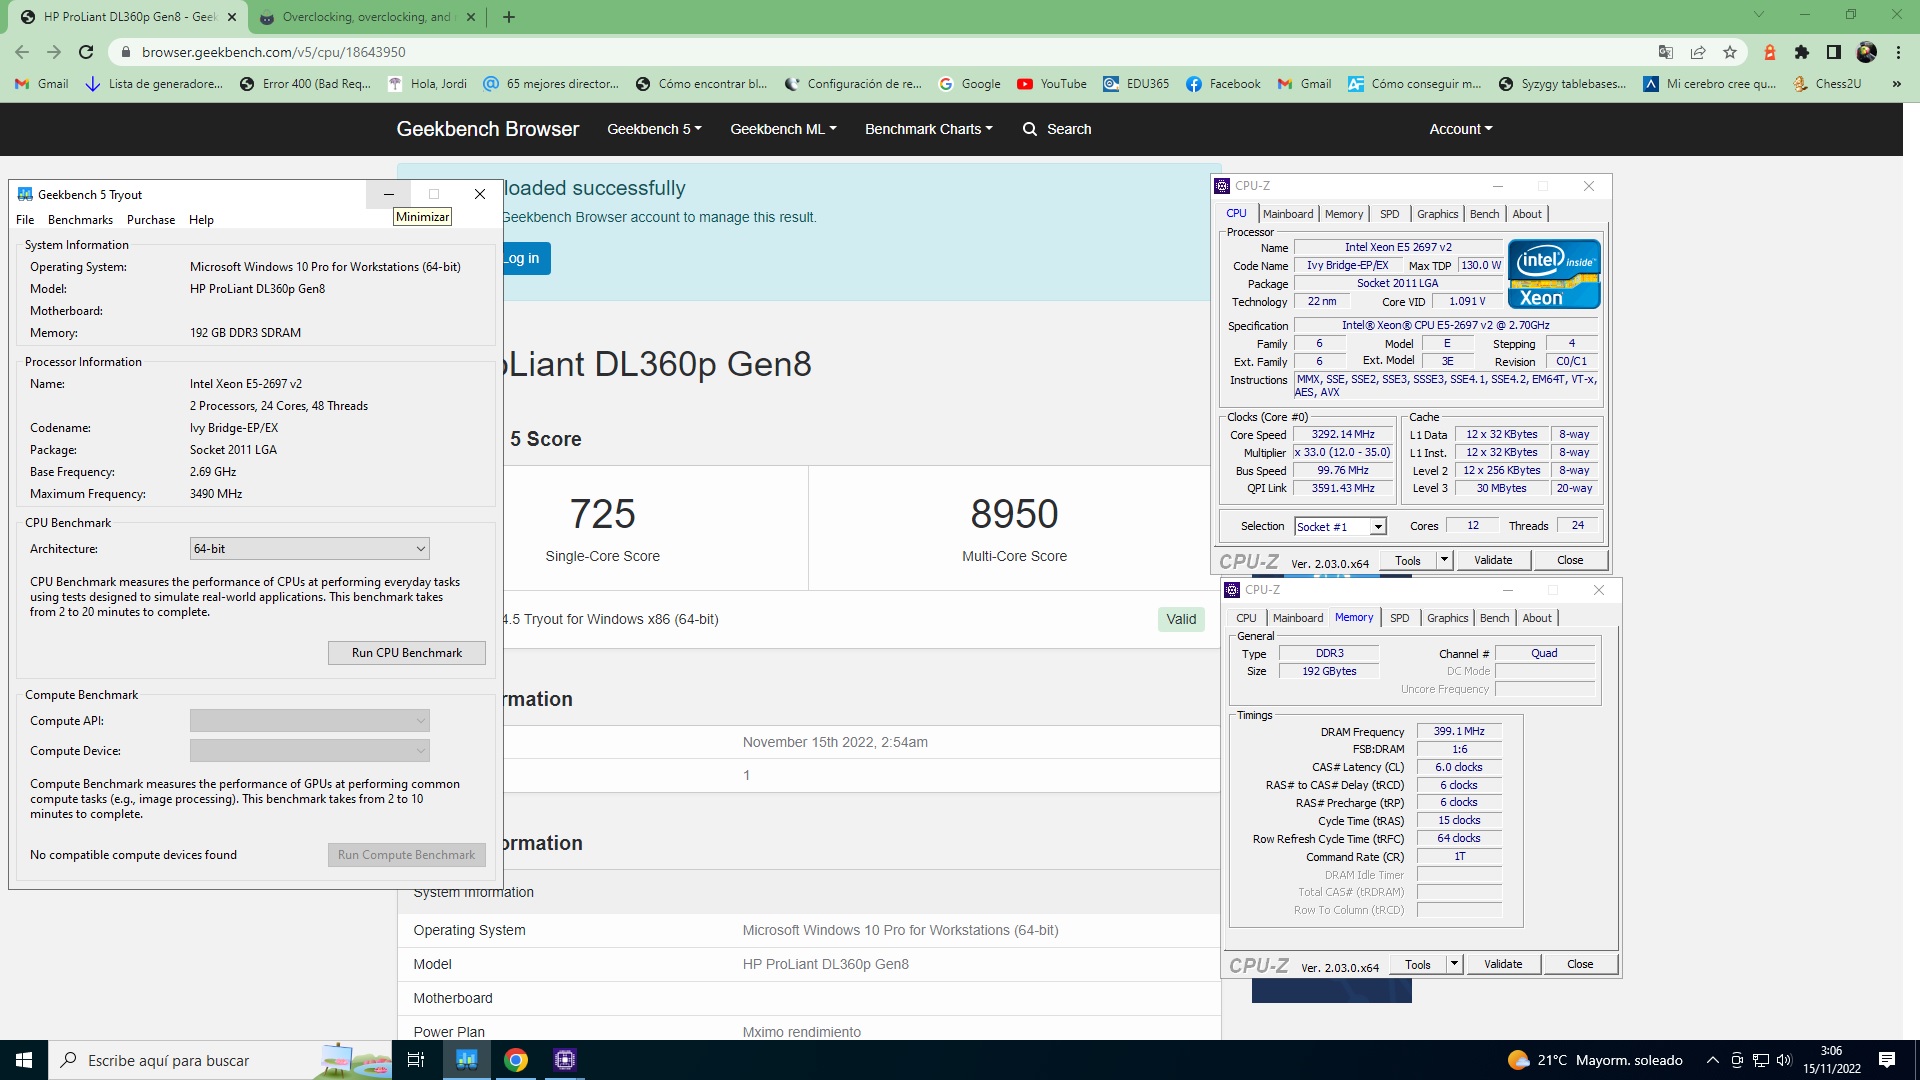This screenshot has width=1920, height=1080.
Task: Open the browser profile avatar
Action: (1866, 52)
